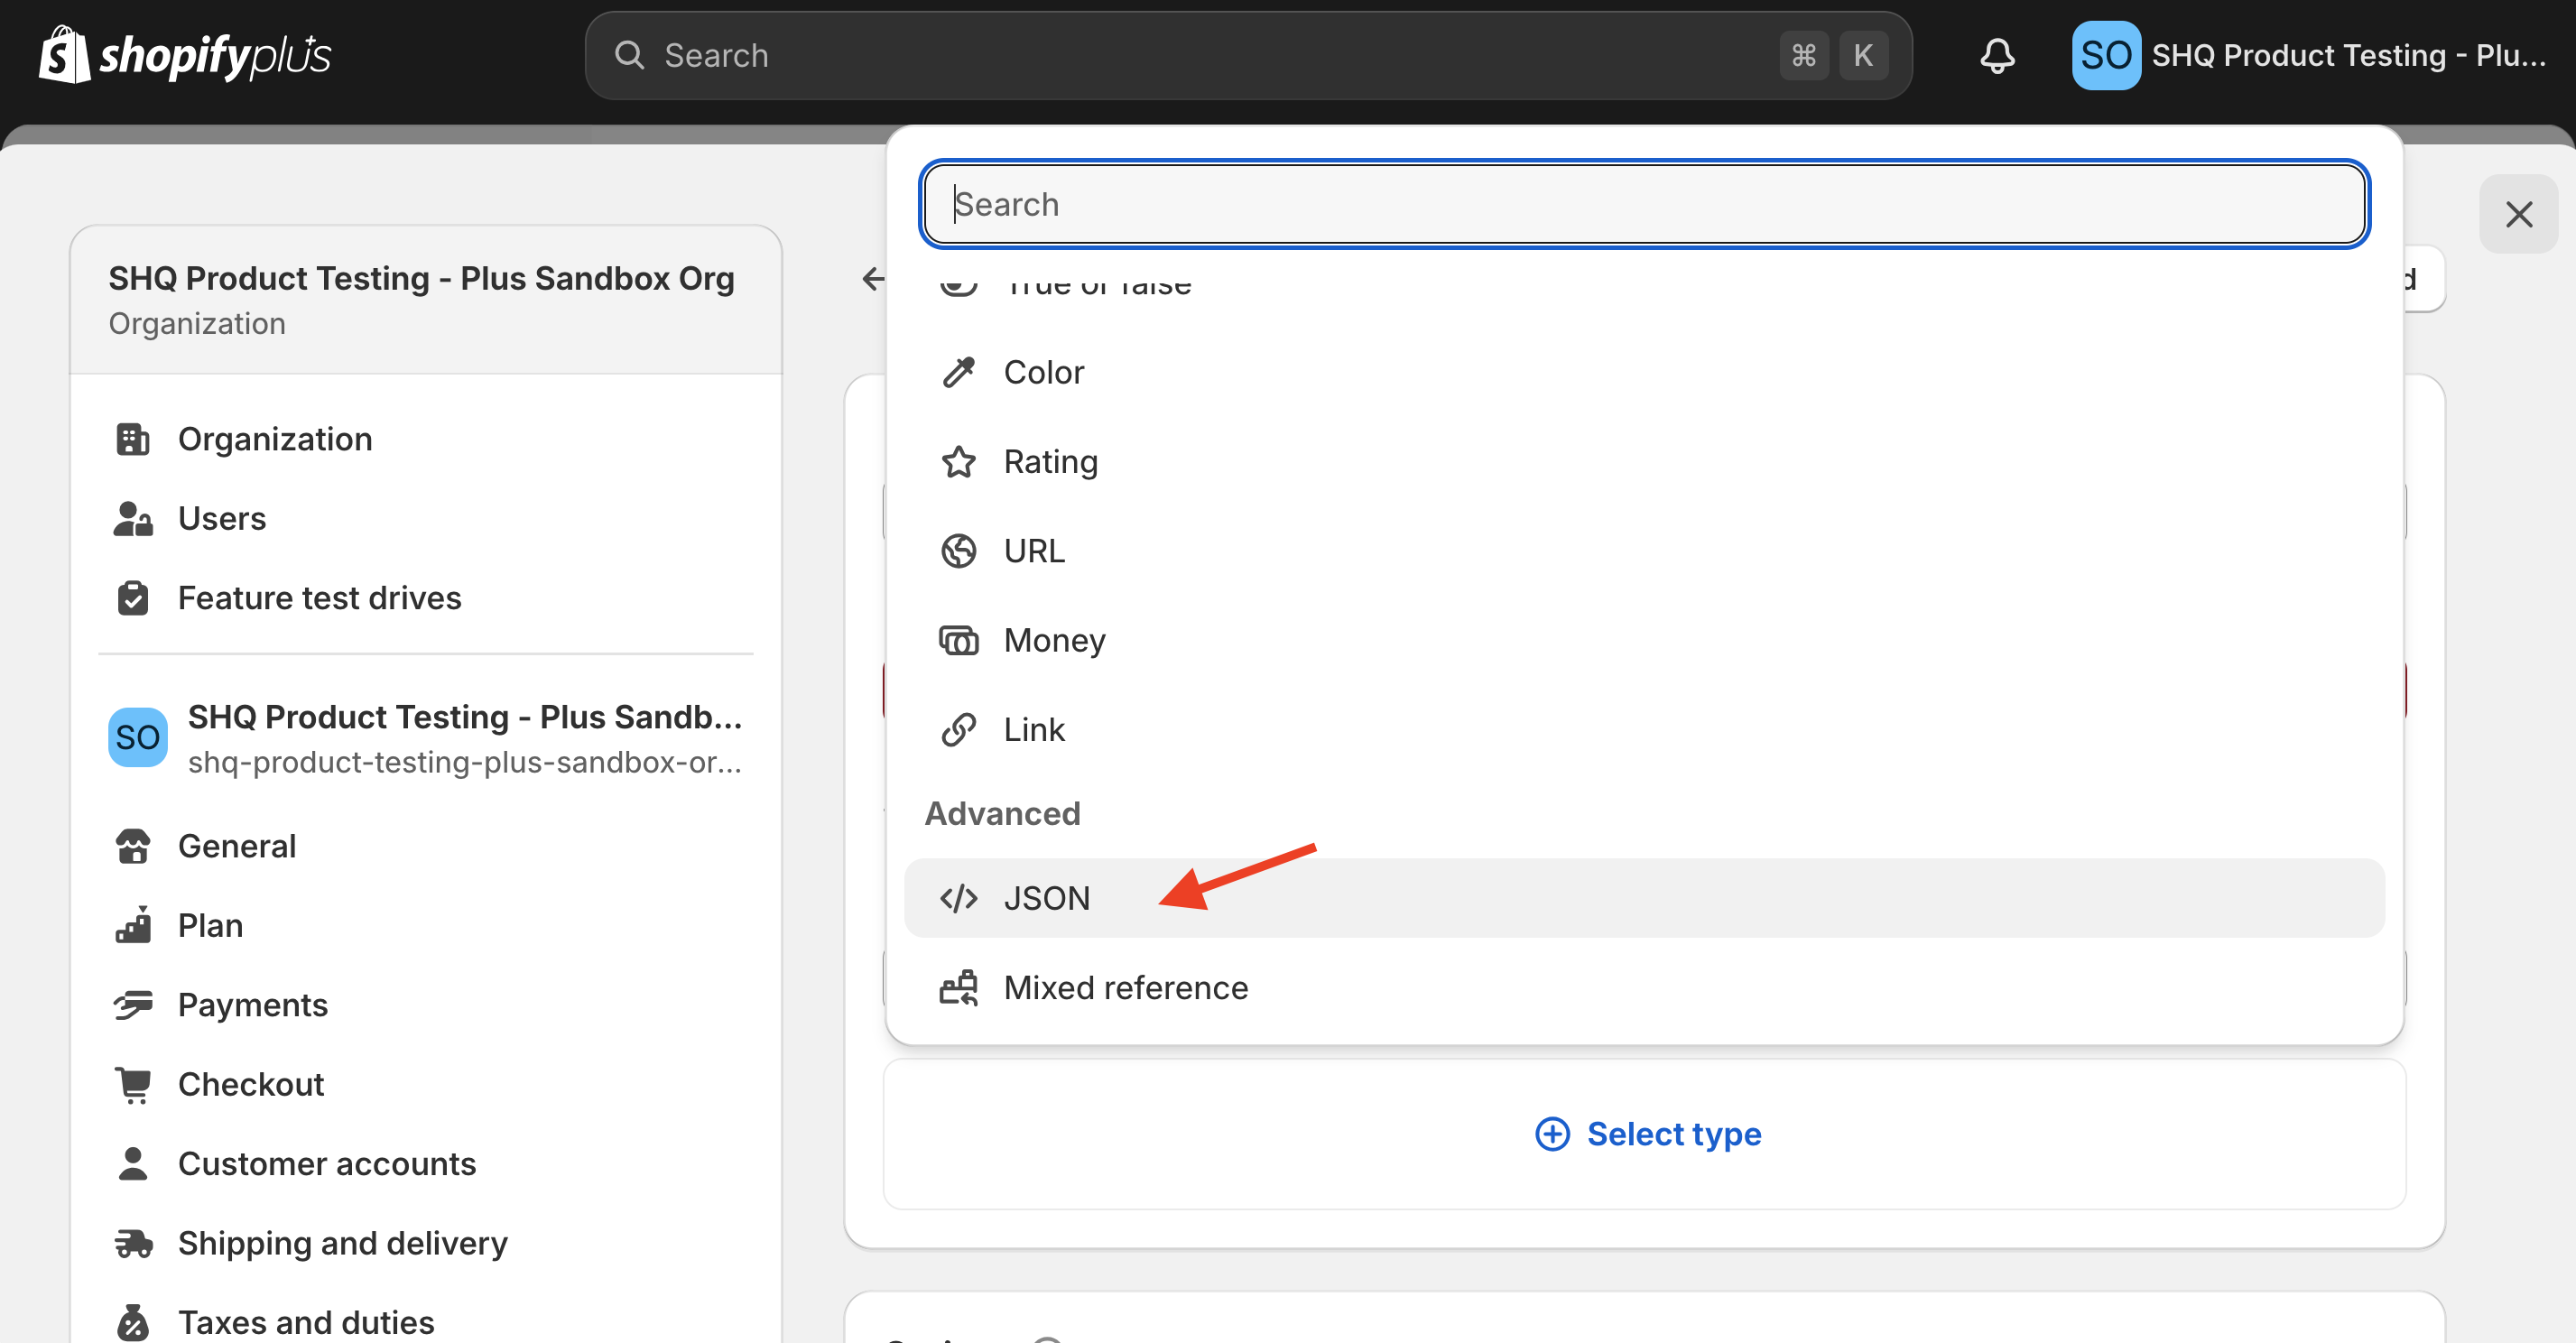Open SHQ Product Testing account menu
Screen dimensions: 2576x1343
(x=2308, y=55)
